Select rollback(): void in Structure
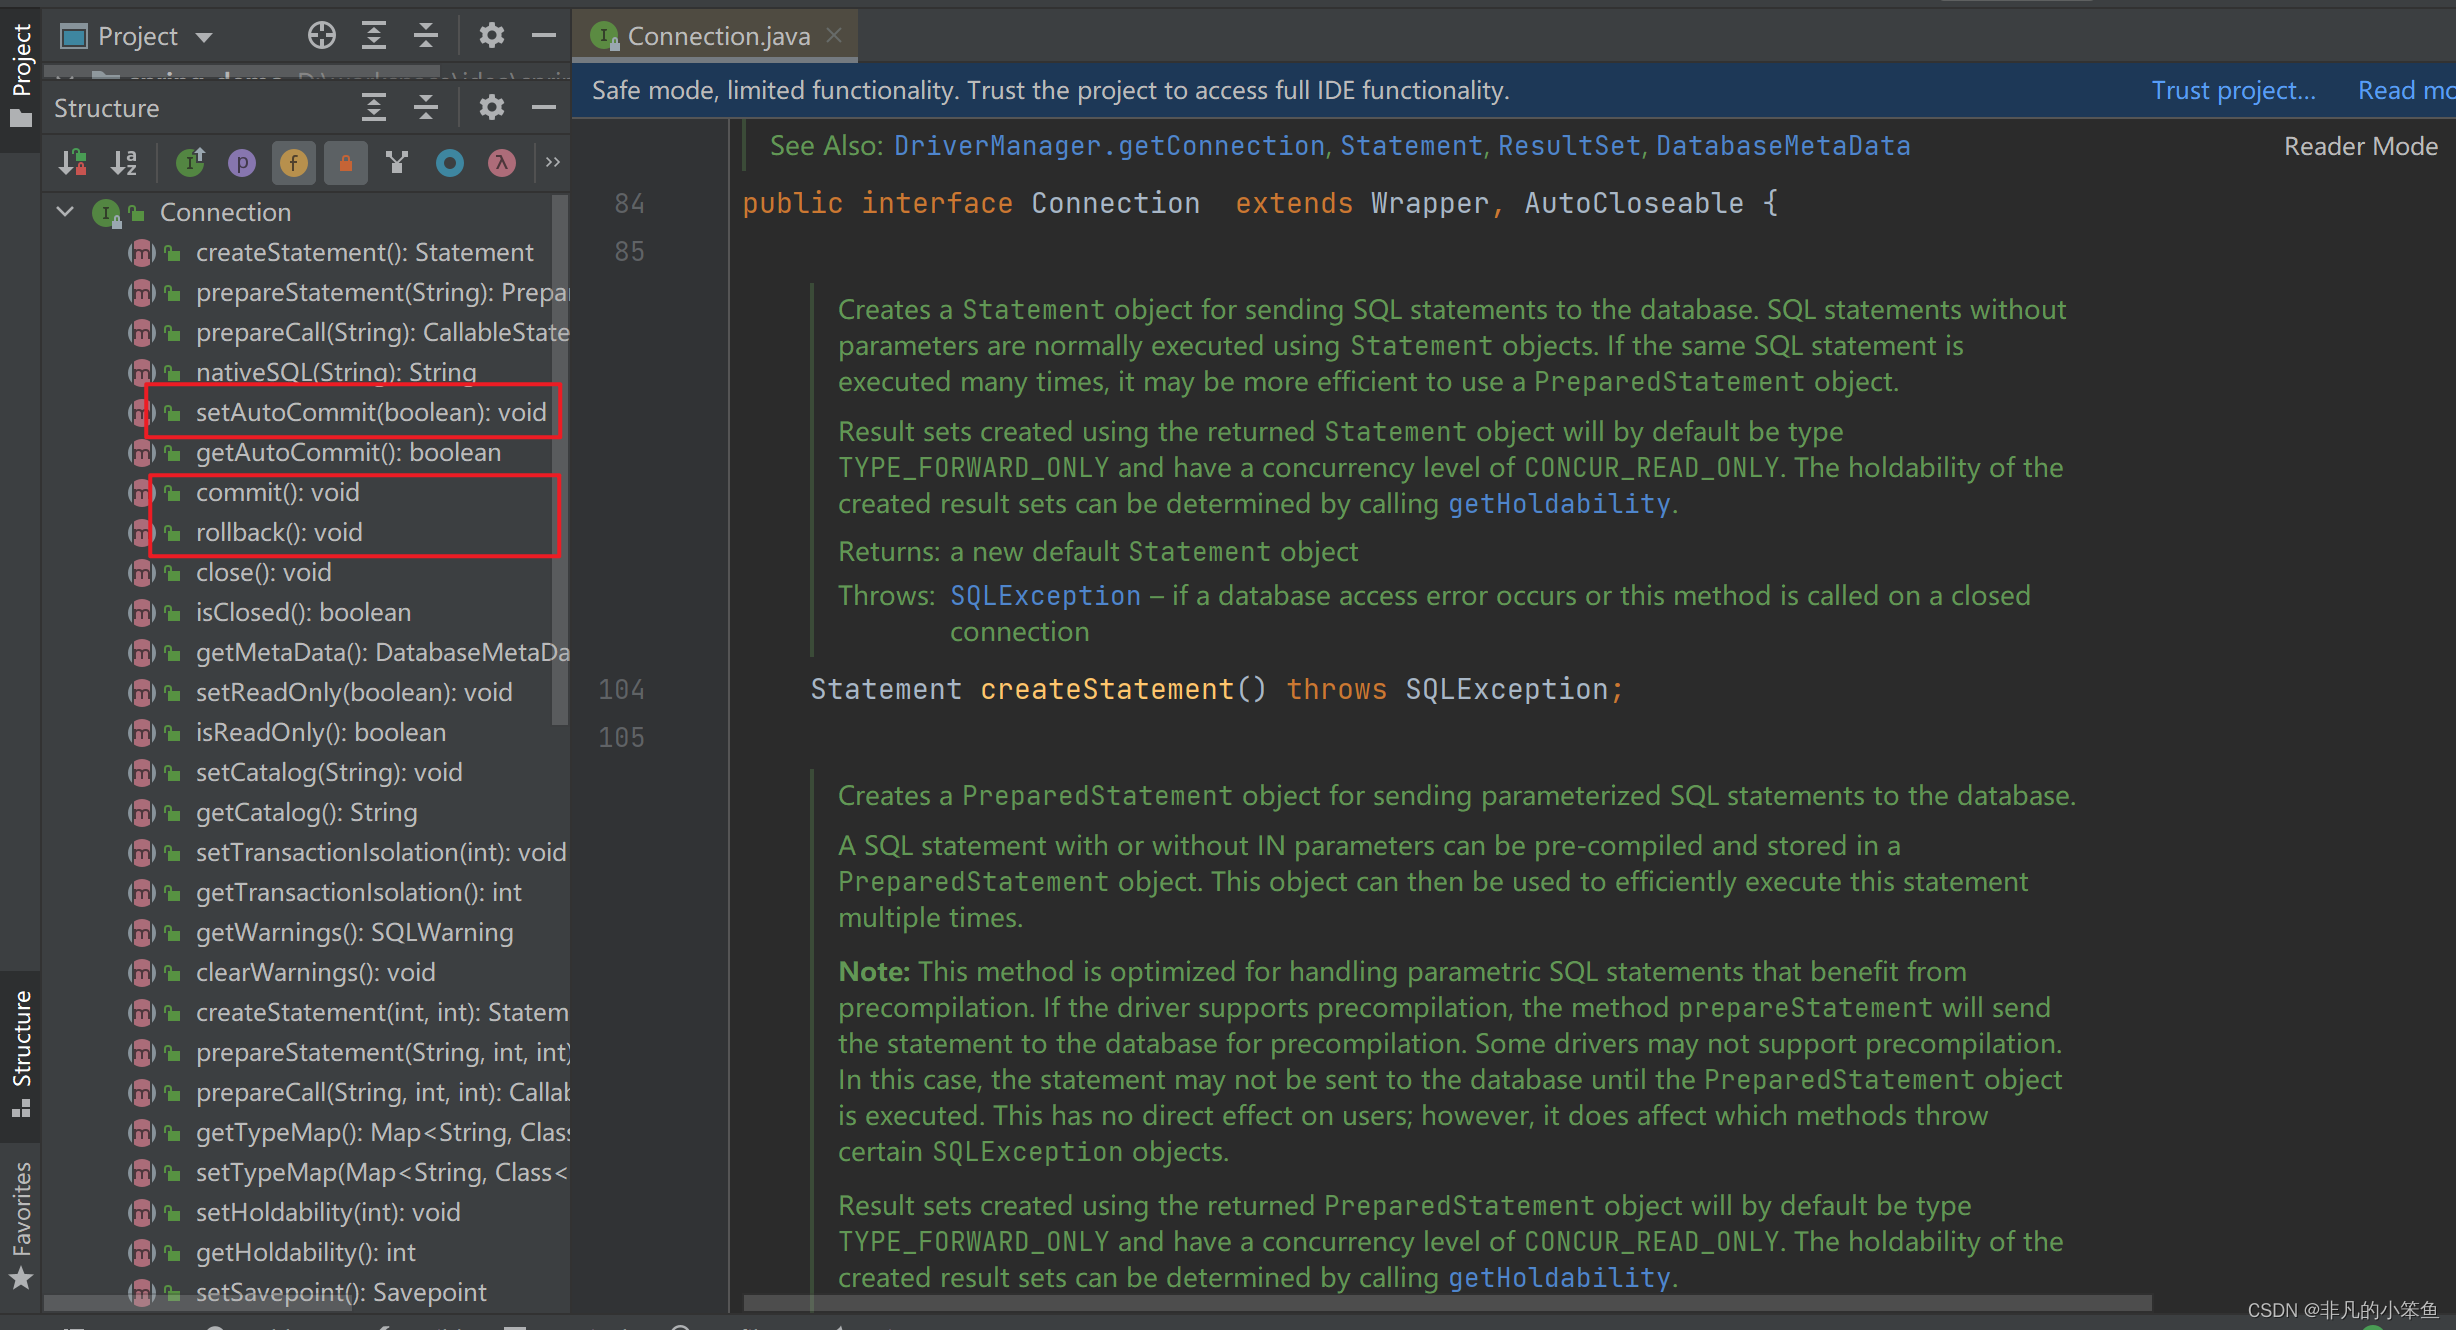 [279, 532]
